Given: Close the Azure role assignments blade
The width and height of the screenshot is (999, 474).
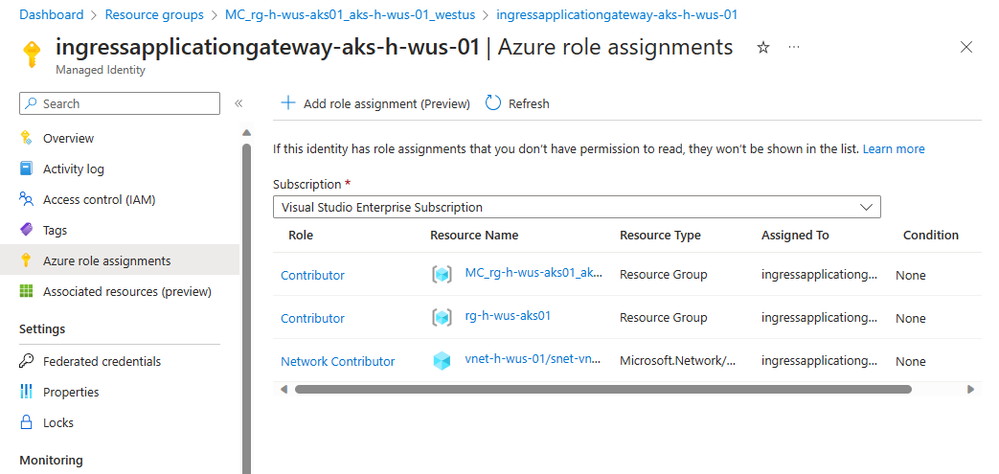Looking at the screenshot, I should (966, 47).
